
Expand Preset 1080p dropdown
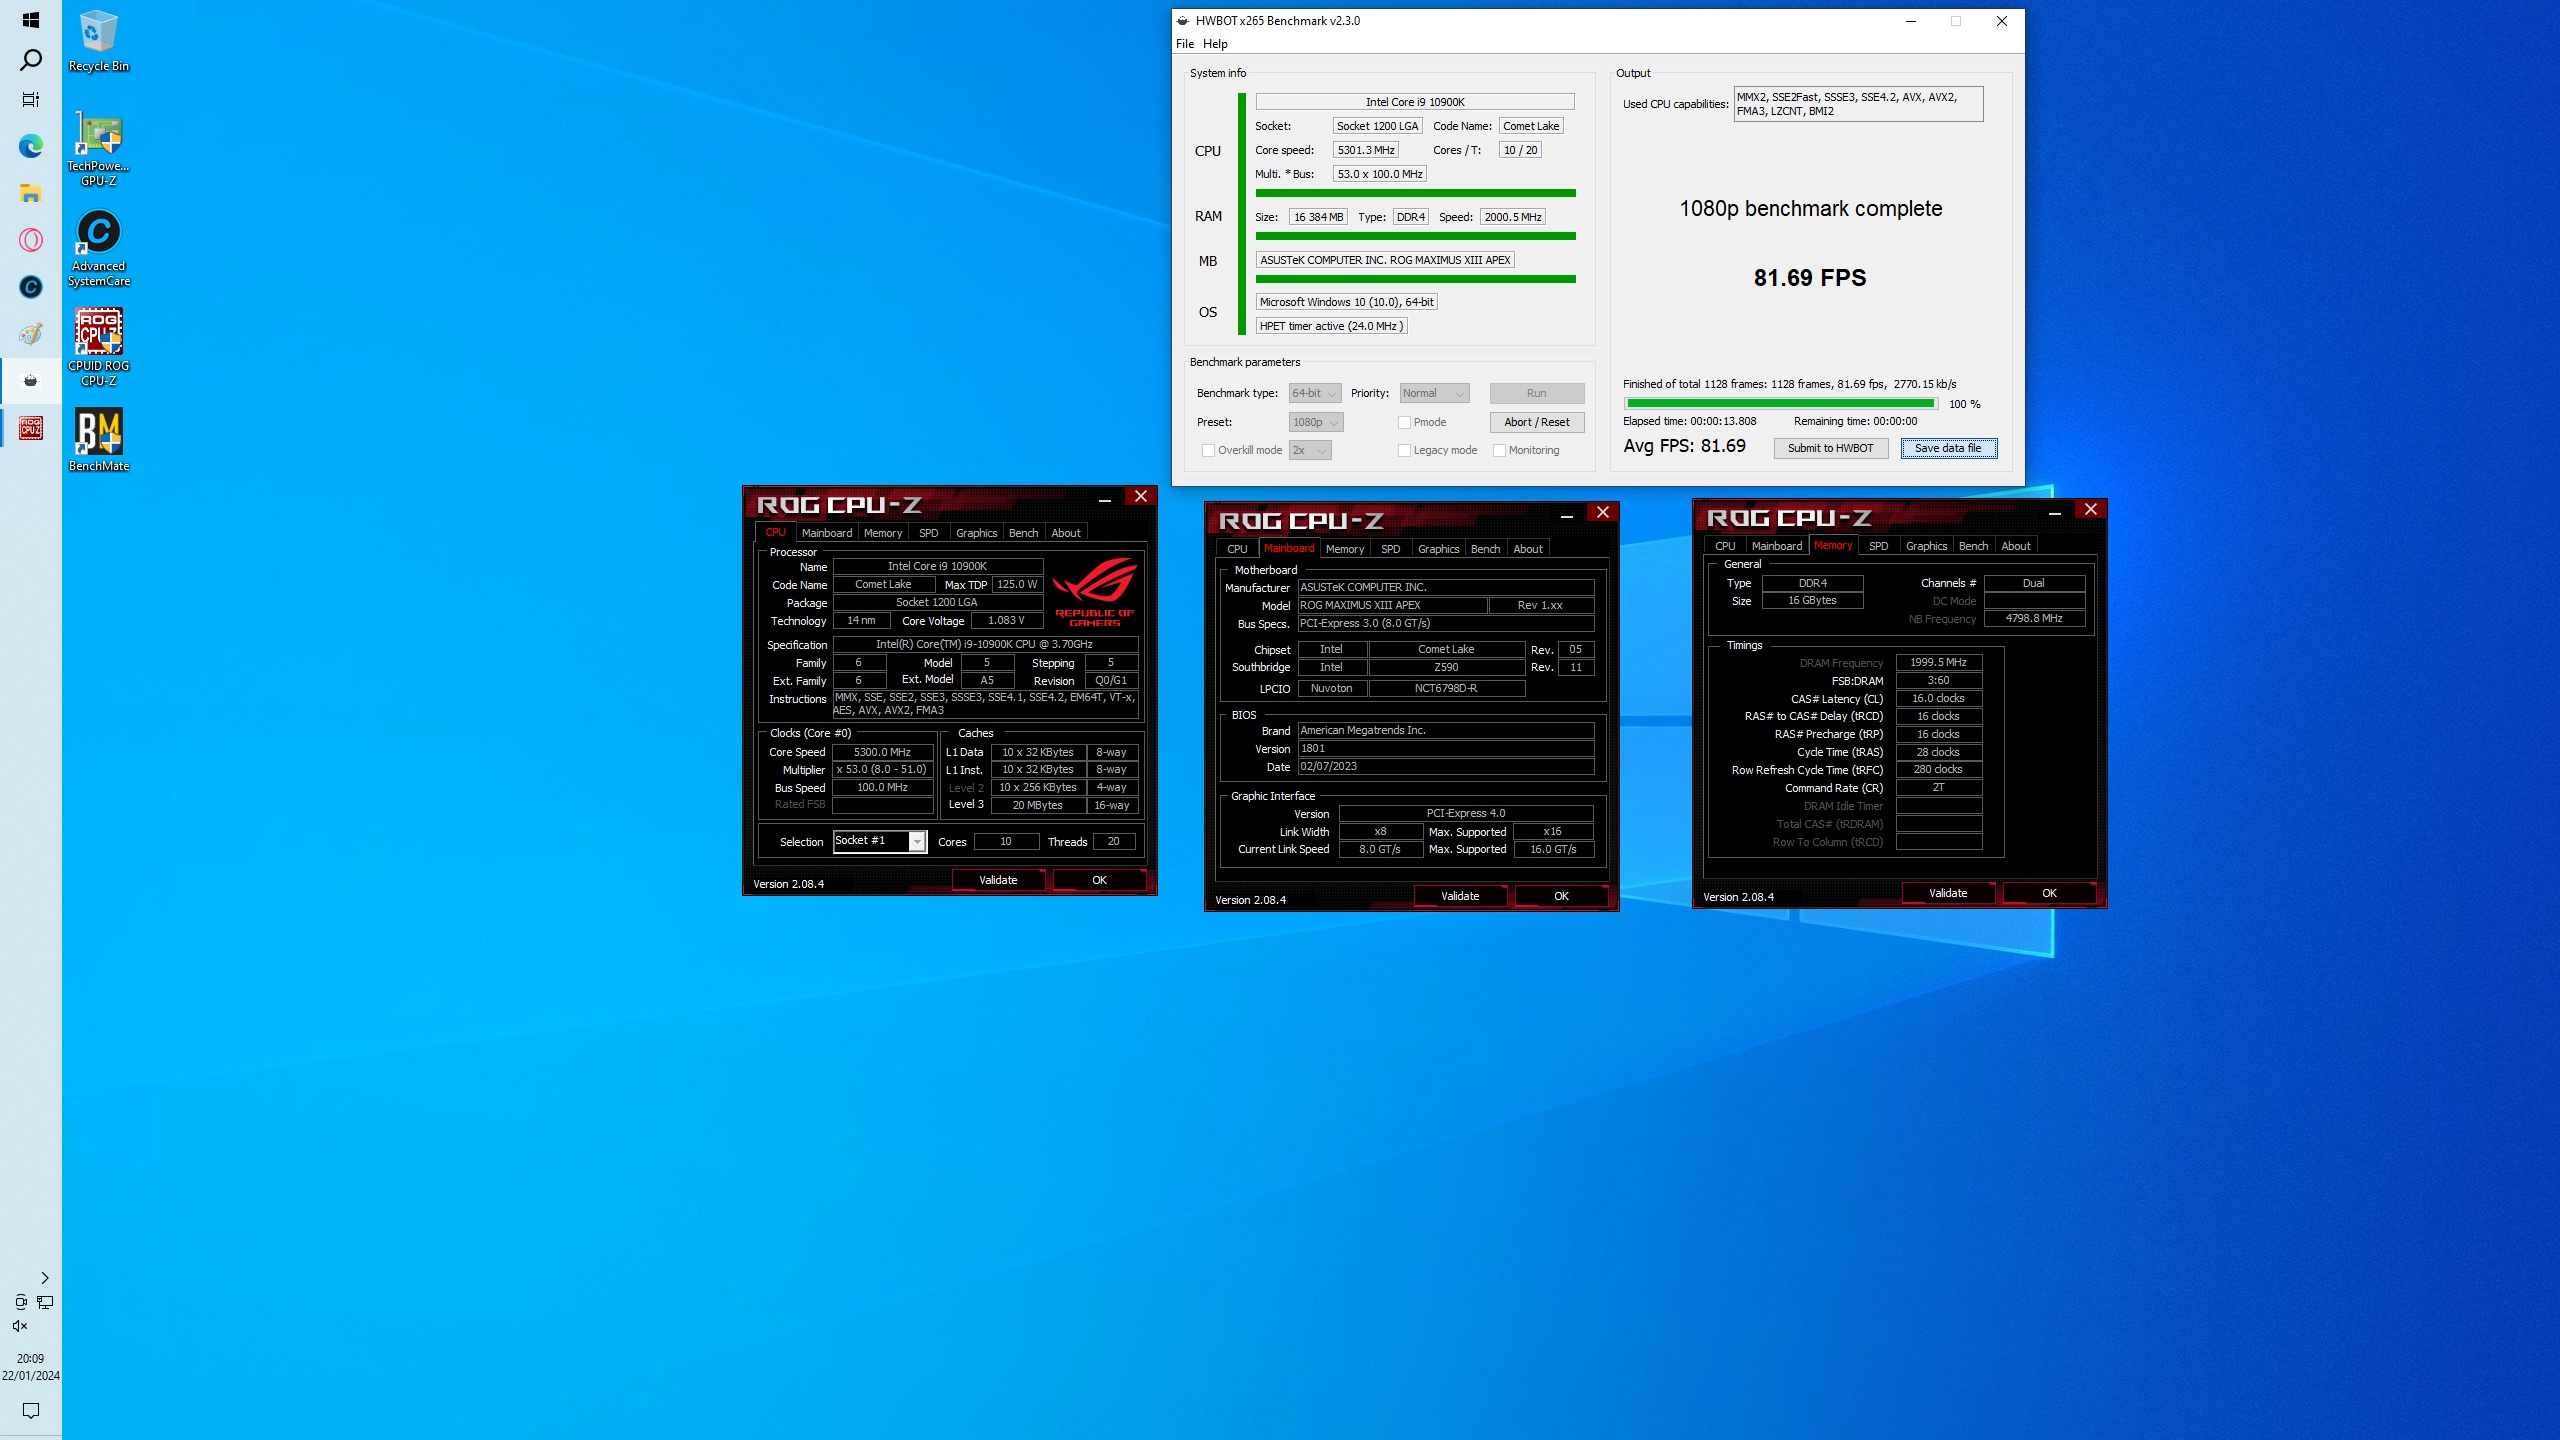tap(1315, 422)
